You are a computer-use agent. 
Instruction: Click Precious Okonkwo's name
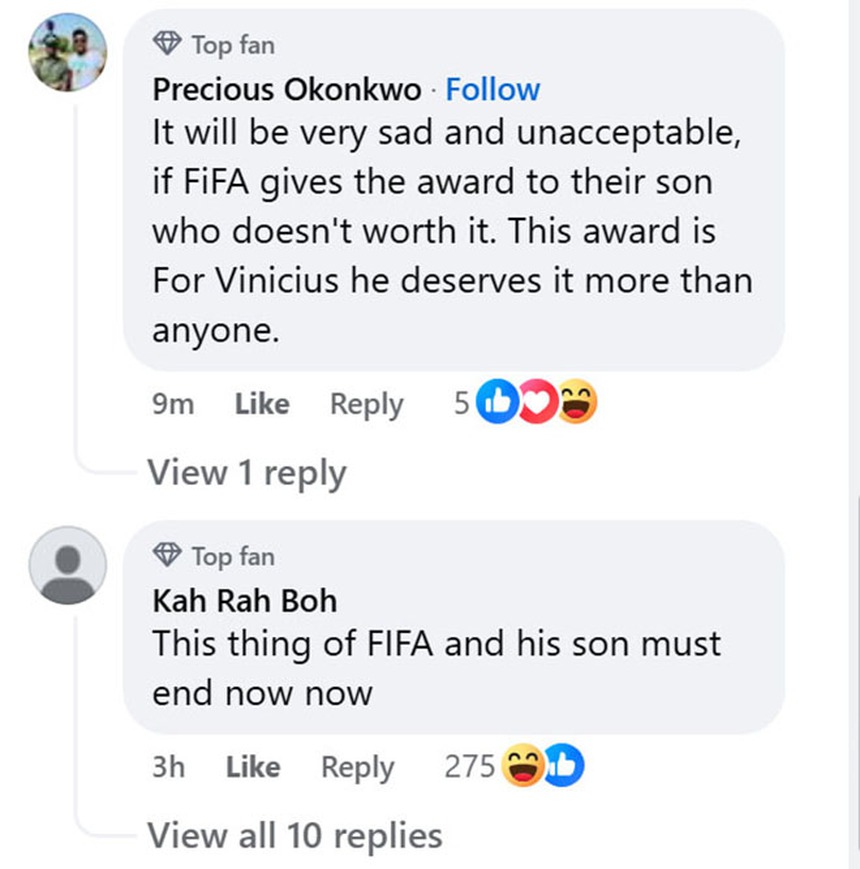click(288, 89)
